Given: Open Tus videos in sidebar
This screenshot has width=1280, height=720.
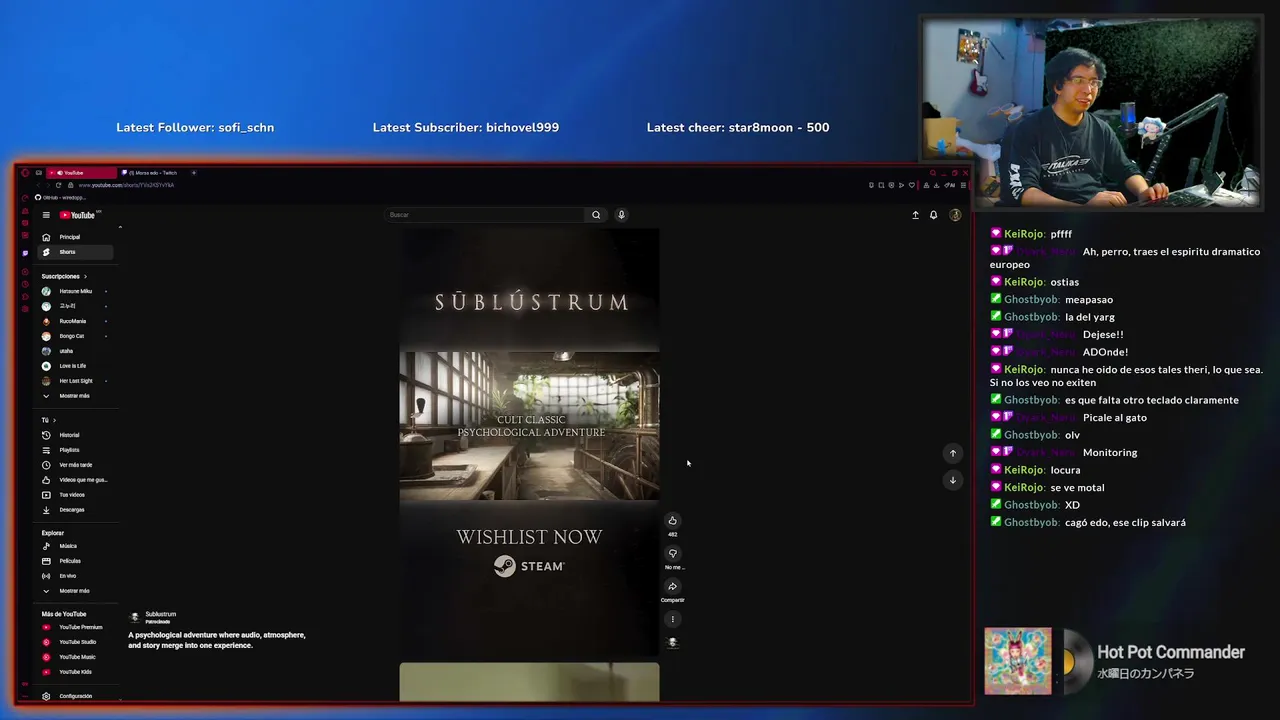Looking at the screenshot, I should click(77, 495).
